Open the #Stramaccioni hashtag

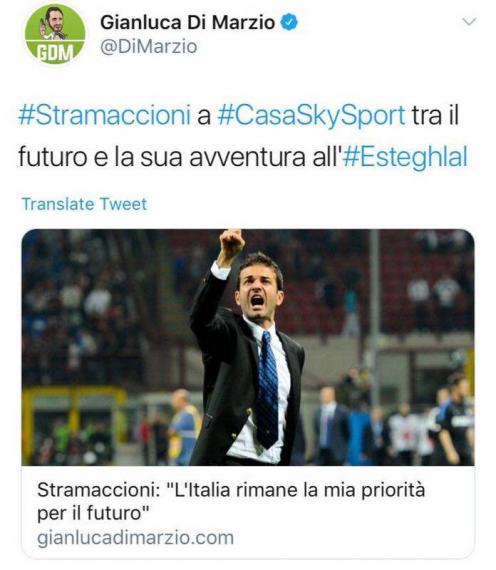click(x=104, y=115)
